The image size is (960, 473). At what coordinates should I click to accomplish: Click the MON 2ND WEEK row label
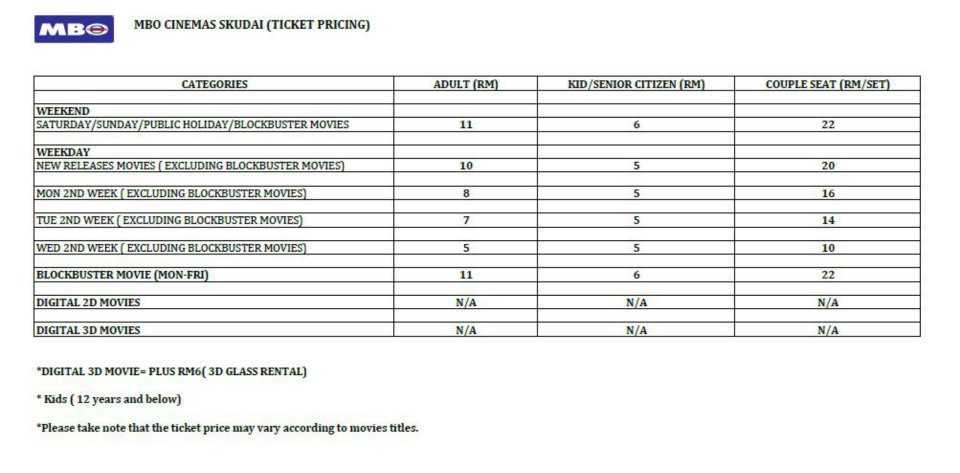pos(171,193)
